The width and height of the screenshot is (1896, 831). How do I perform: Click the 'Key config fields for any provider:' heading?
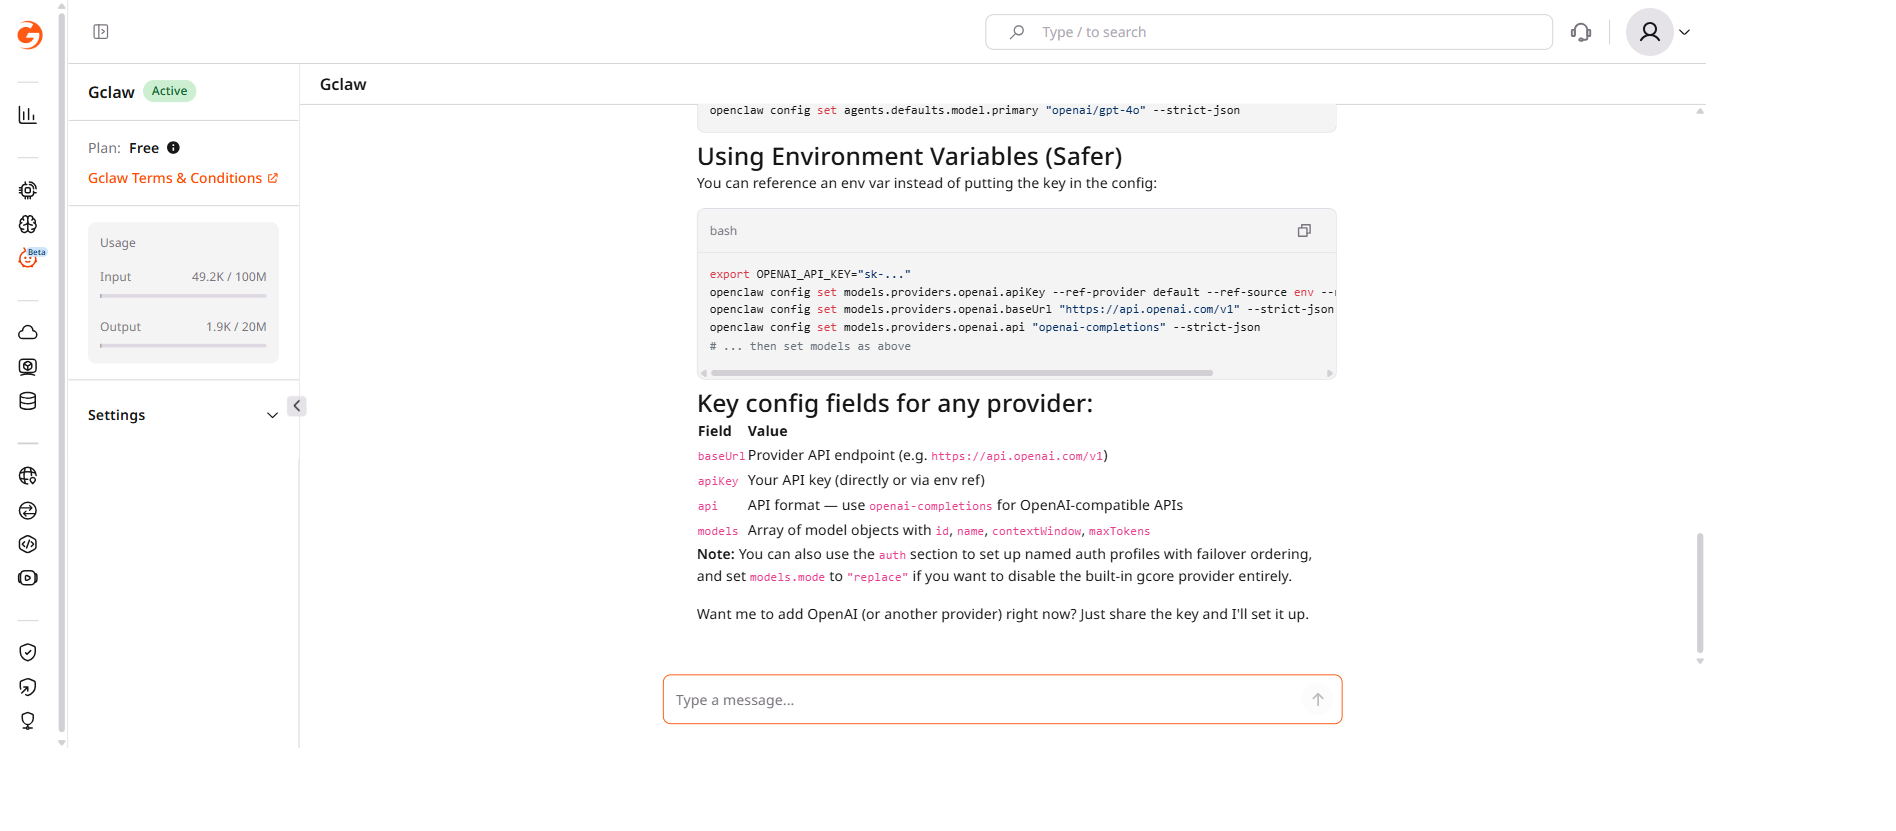[x=895, y=404]
